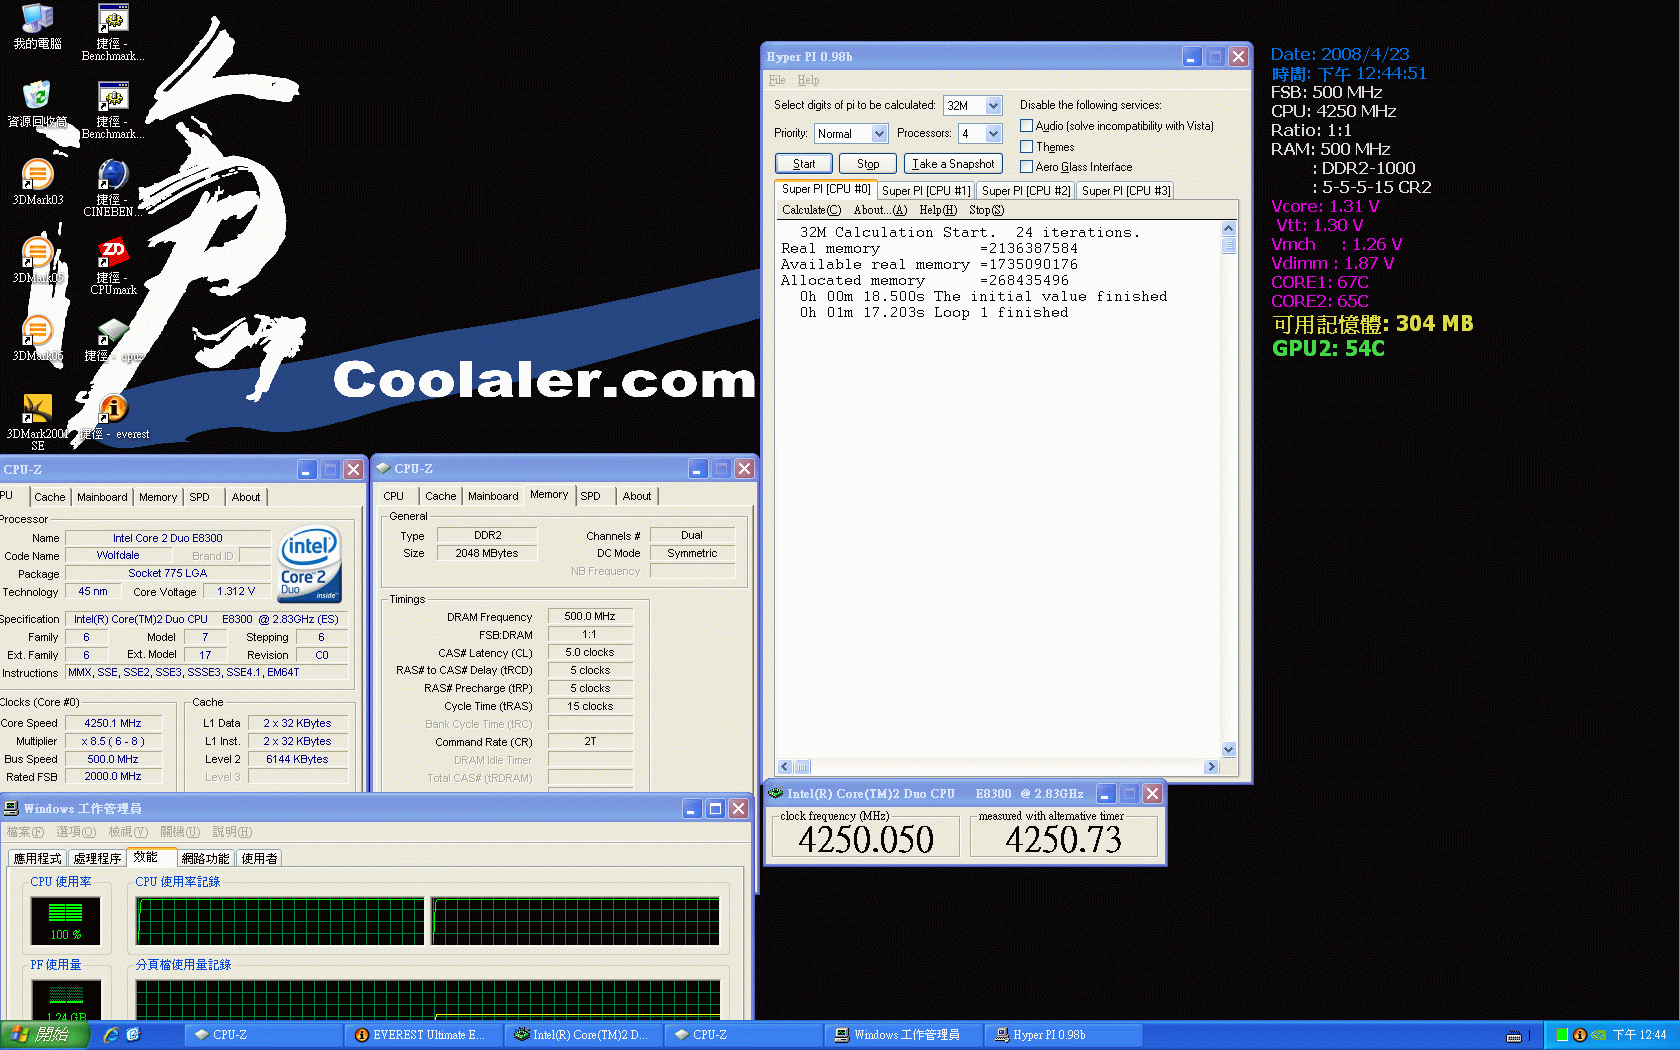The image size is (1680, 1050).
Task: Click the EVEREST info tray icon
Action: coord(1580,1035)
